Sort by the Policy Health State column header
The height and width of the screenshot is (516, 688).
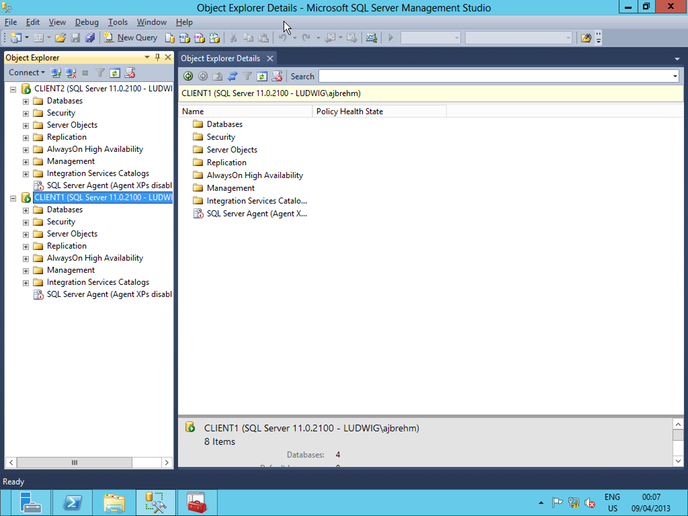pyautogui.click(x=349, y=111)
